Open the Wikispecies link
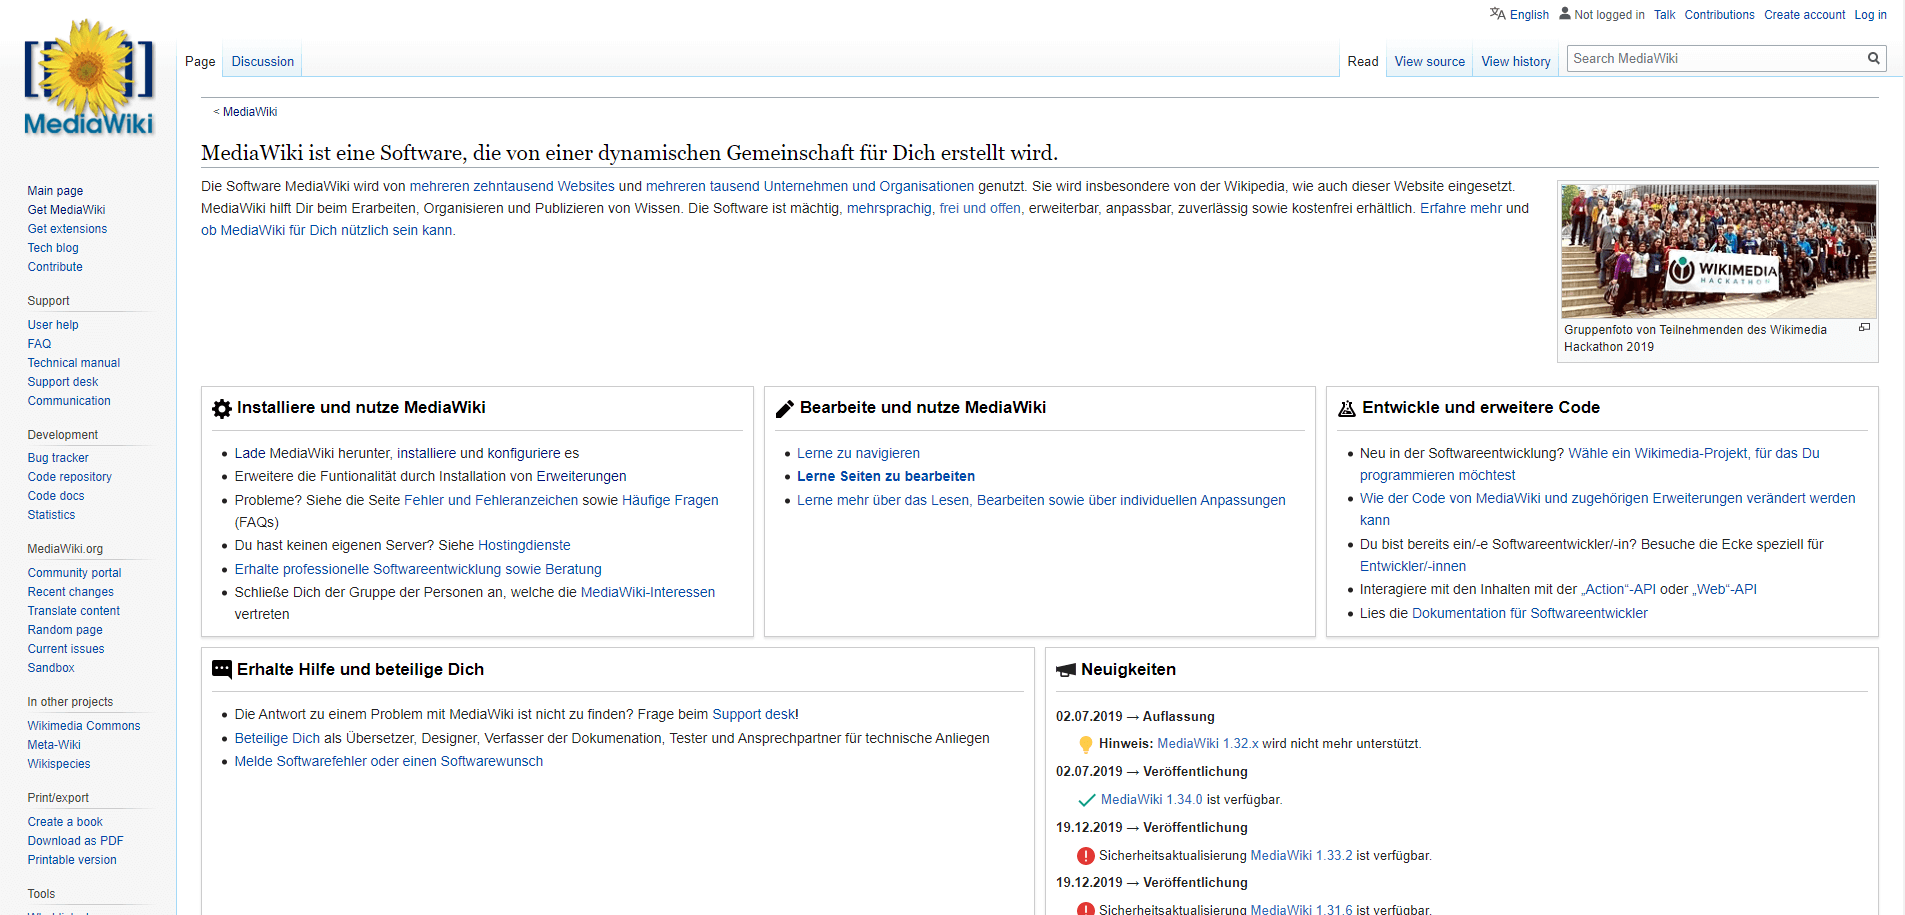 point(59,764)
